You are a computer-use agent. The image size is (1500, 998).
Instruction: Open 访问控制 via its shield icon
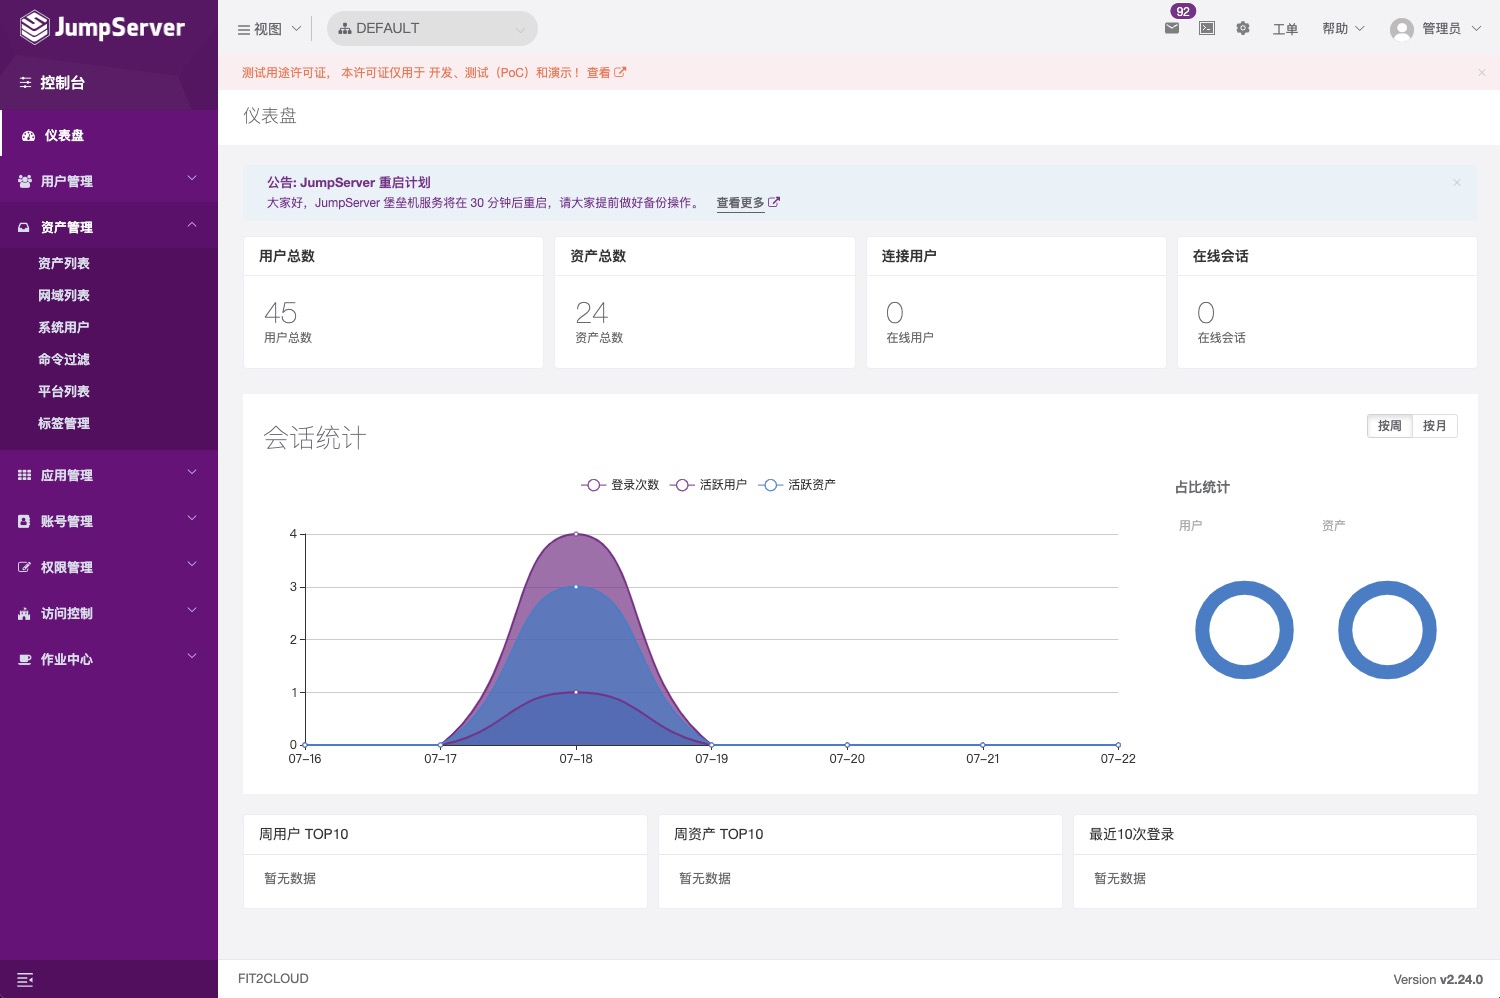(x=24, y=613)
